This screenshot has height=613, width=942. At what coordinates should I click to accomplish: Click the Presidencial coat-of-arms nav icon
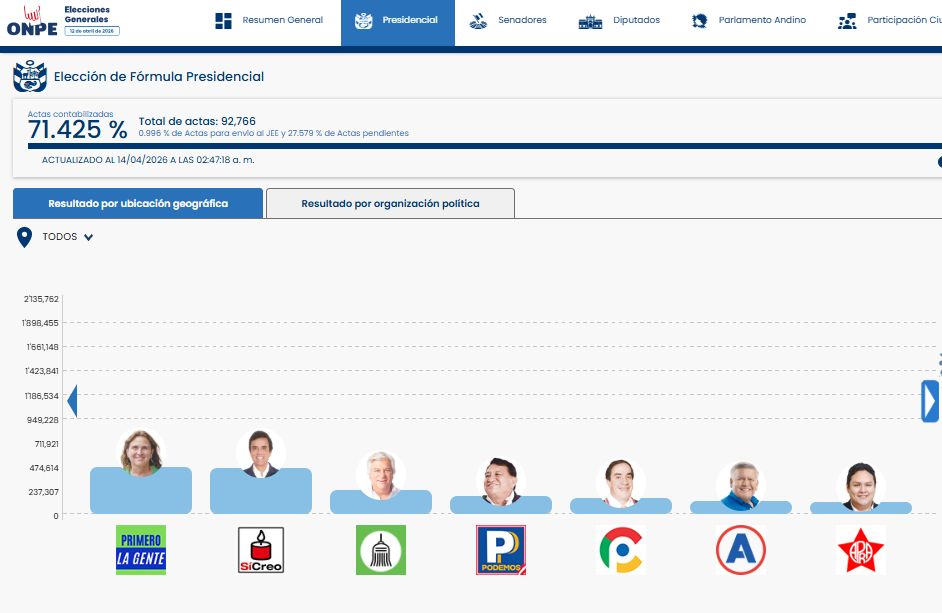coord(363,21)
